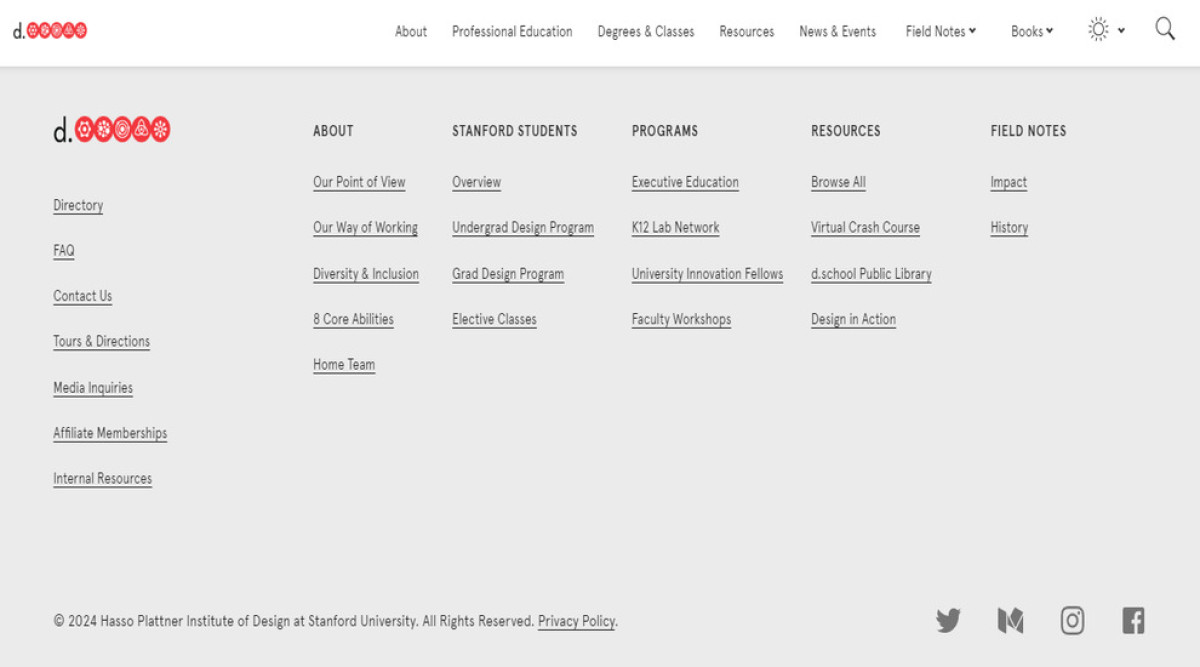Click the d.school logo in the header
The image size is (1200, 667).
click(x=49, y=30)
